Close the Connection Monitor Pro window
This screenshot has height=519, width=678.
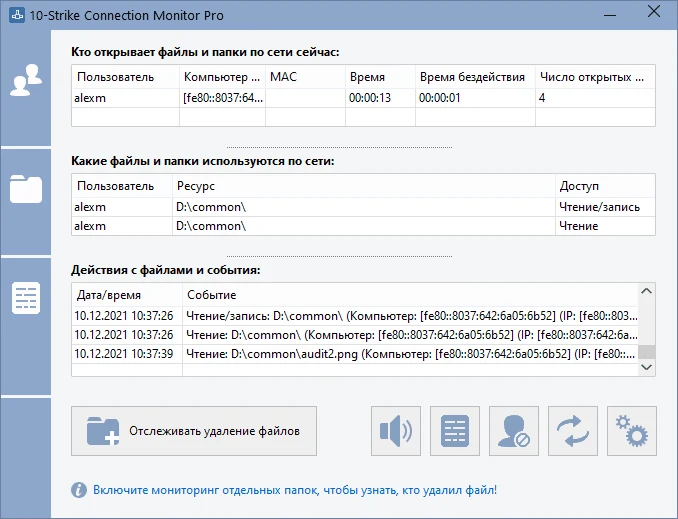[654, 12]
